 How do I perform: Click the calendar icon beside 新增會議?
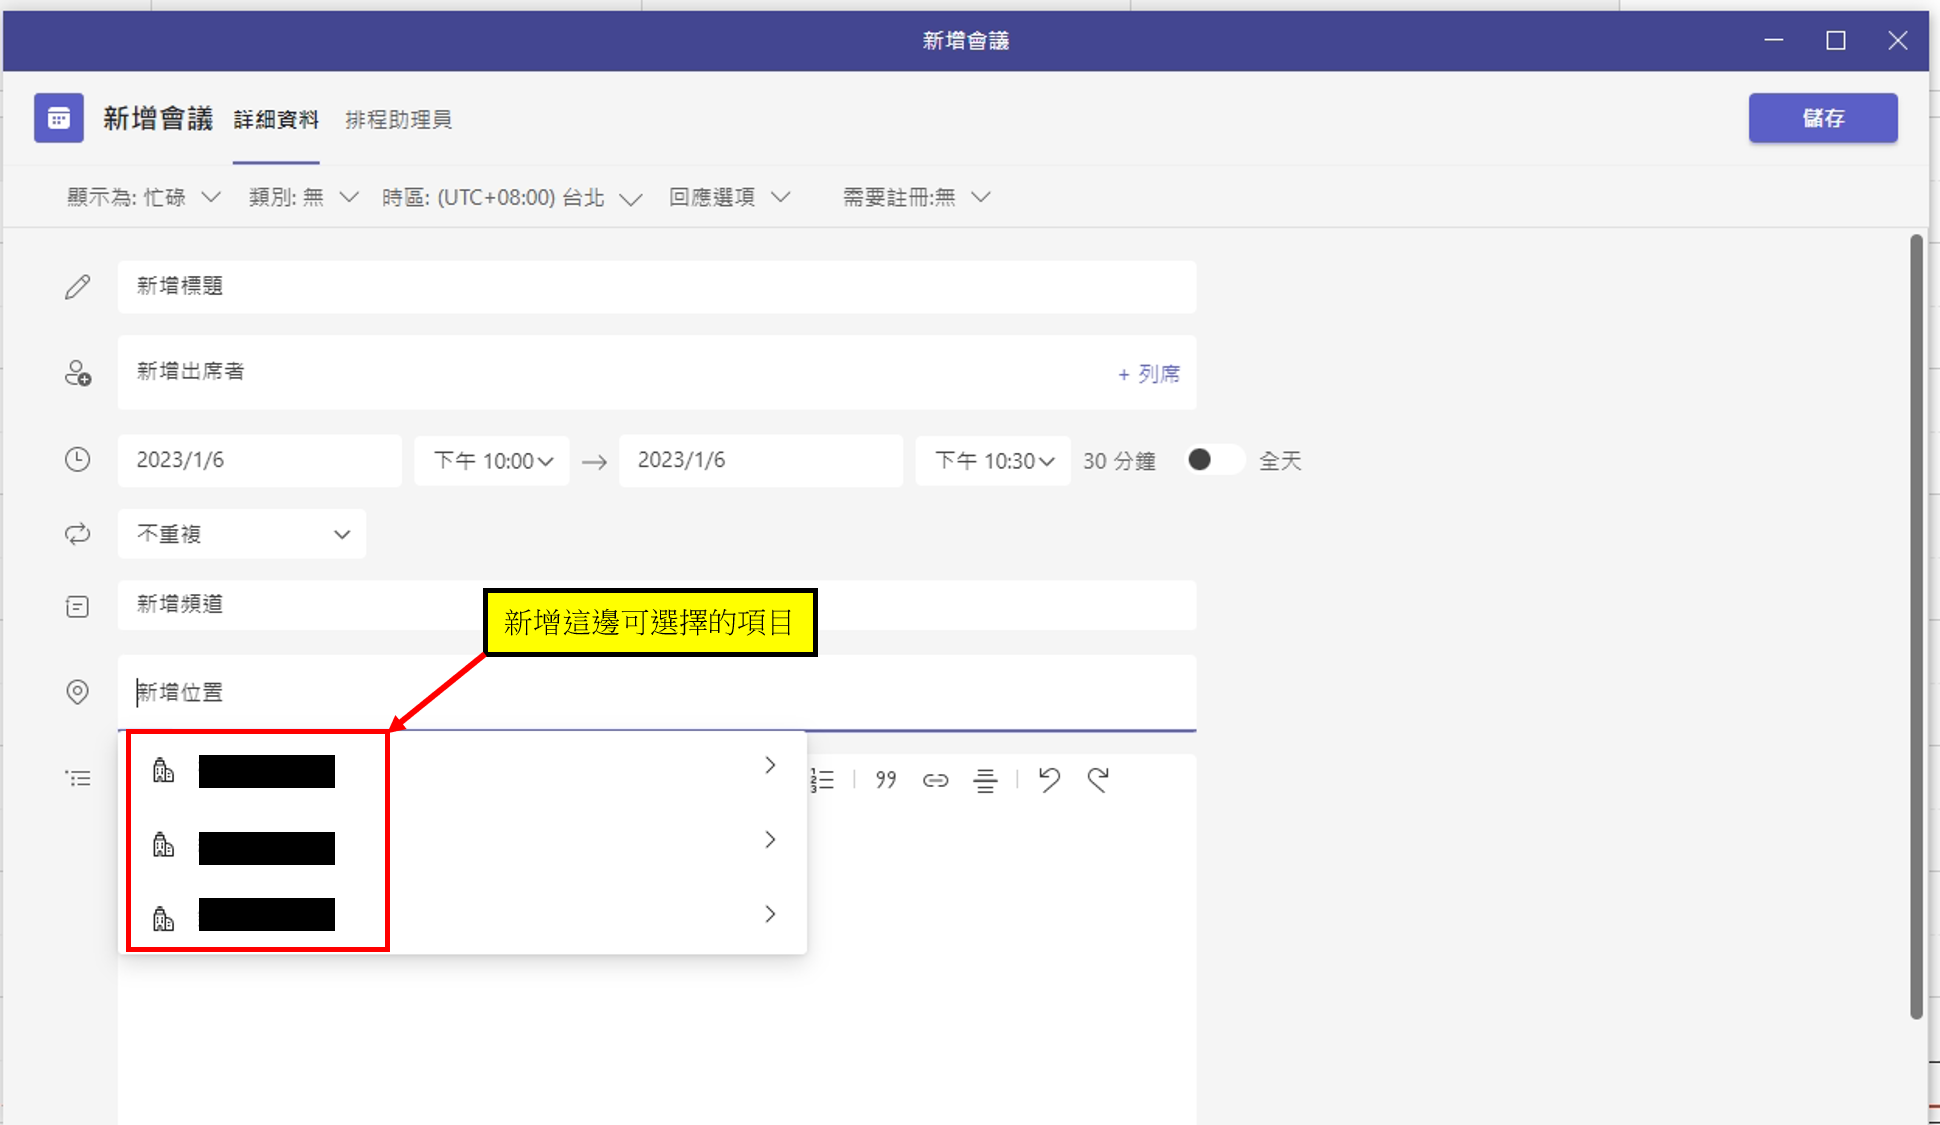coord(59,118)
